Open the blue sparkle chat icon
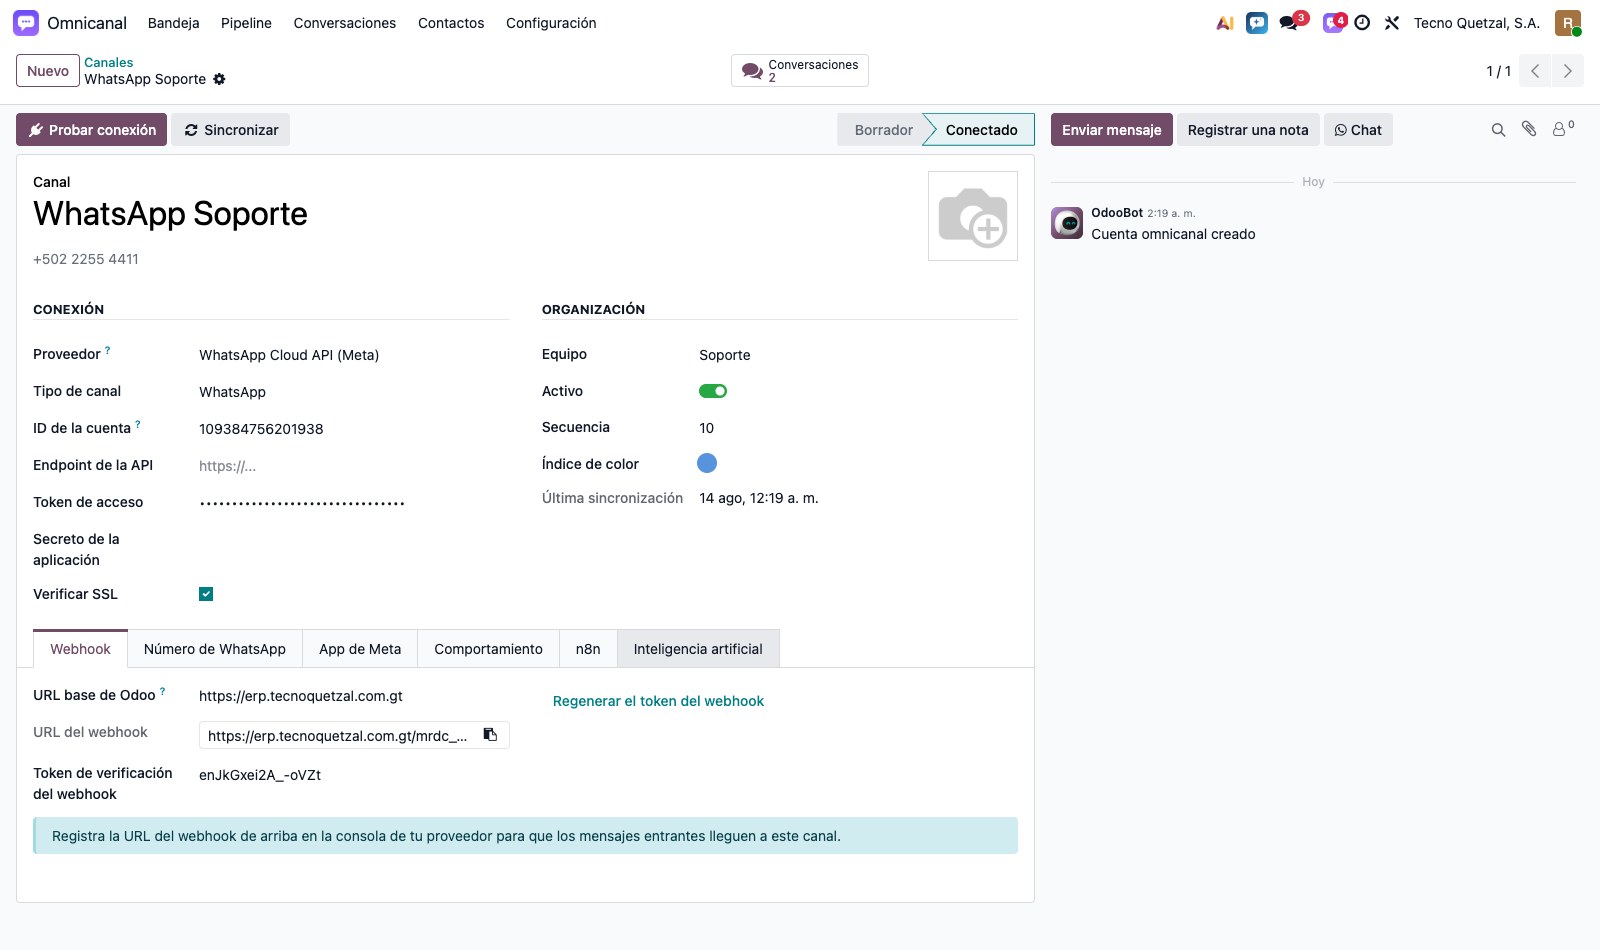The height and width of the screenshot is (950, 1600). click(1257, 23)
